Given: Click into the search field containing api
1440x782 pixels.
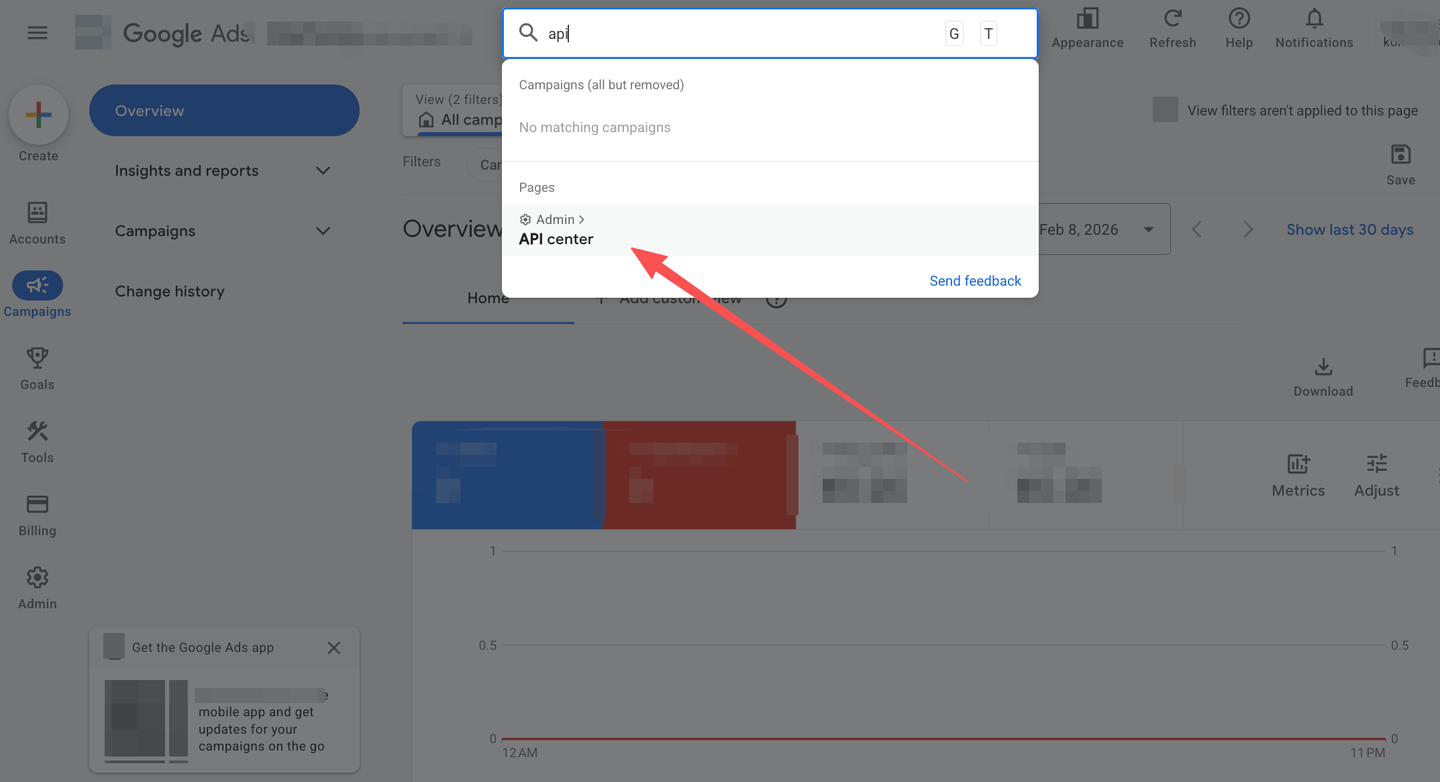Looking at the screenshot, I should (x=740, y=34).
